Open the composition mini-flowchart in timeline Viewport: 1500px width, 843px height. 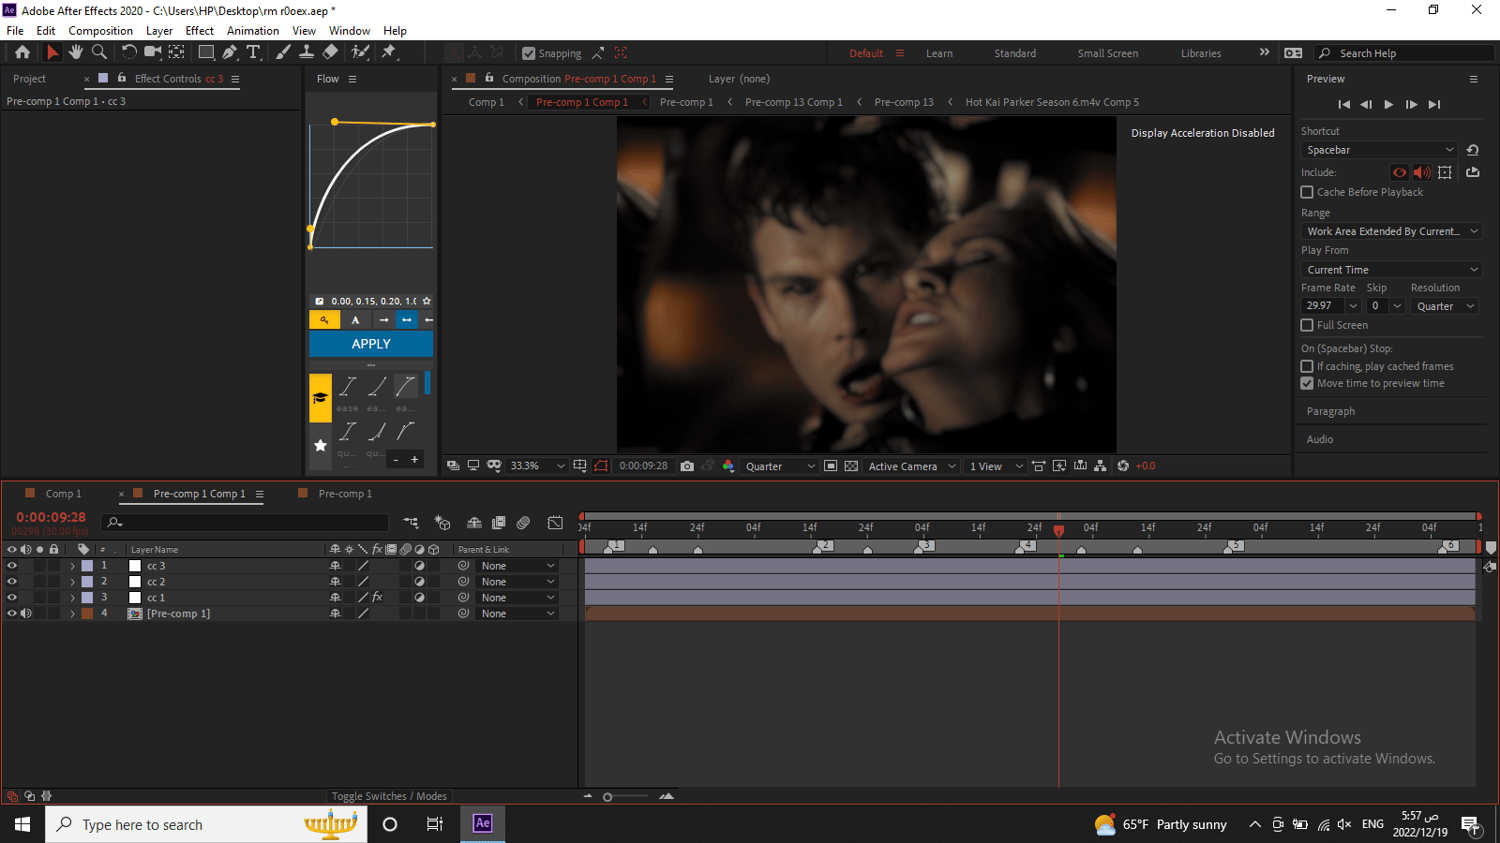coord(411,523)
